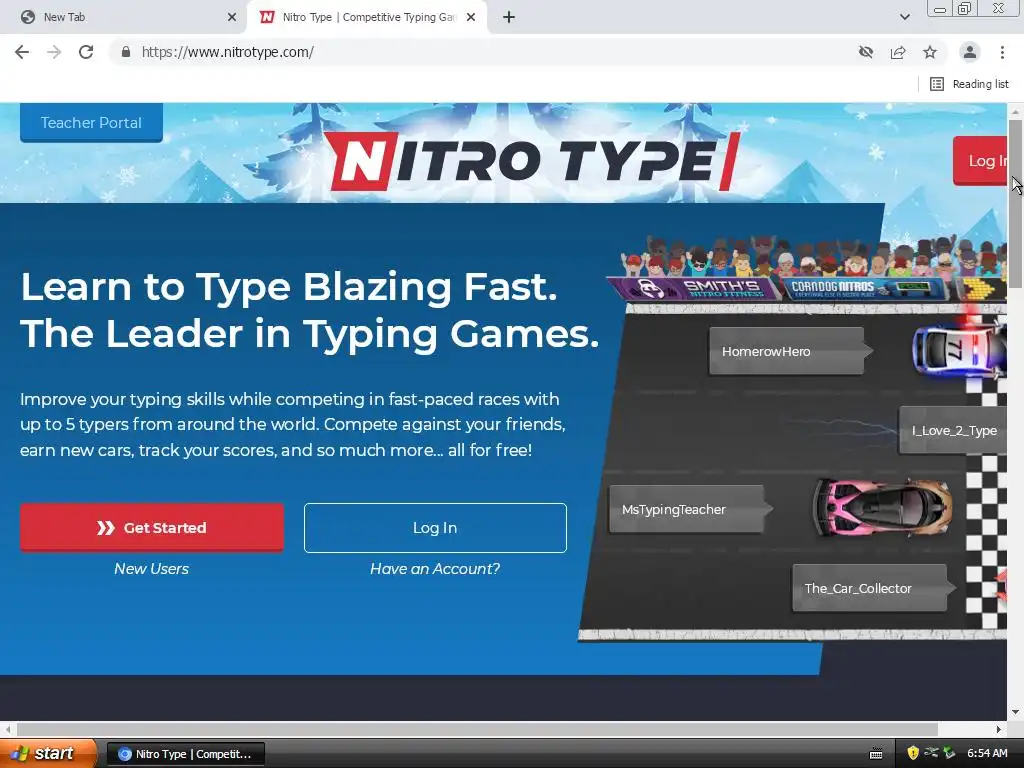The height and width of the screenshot is (768, 1024).
Task: Click the outlined Log In button
Action: (435, 528)
